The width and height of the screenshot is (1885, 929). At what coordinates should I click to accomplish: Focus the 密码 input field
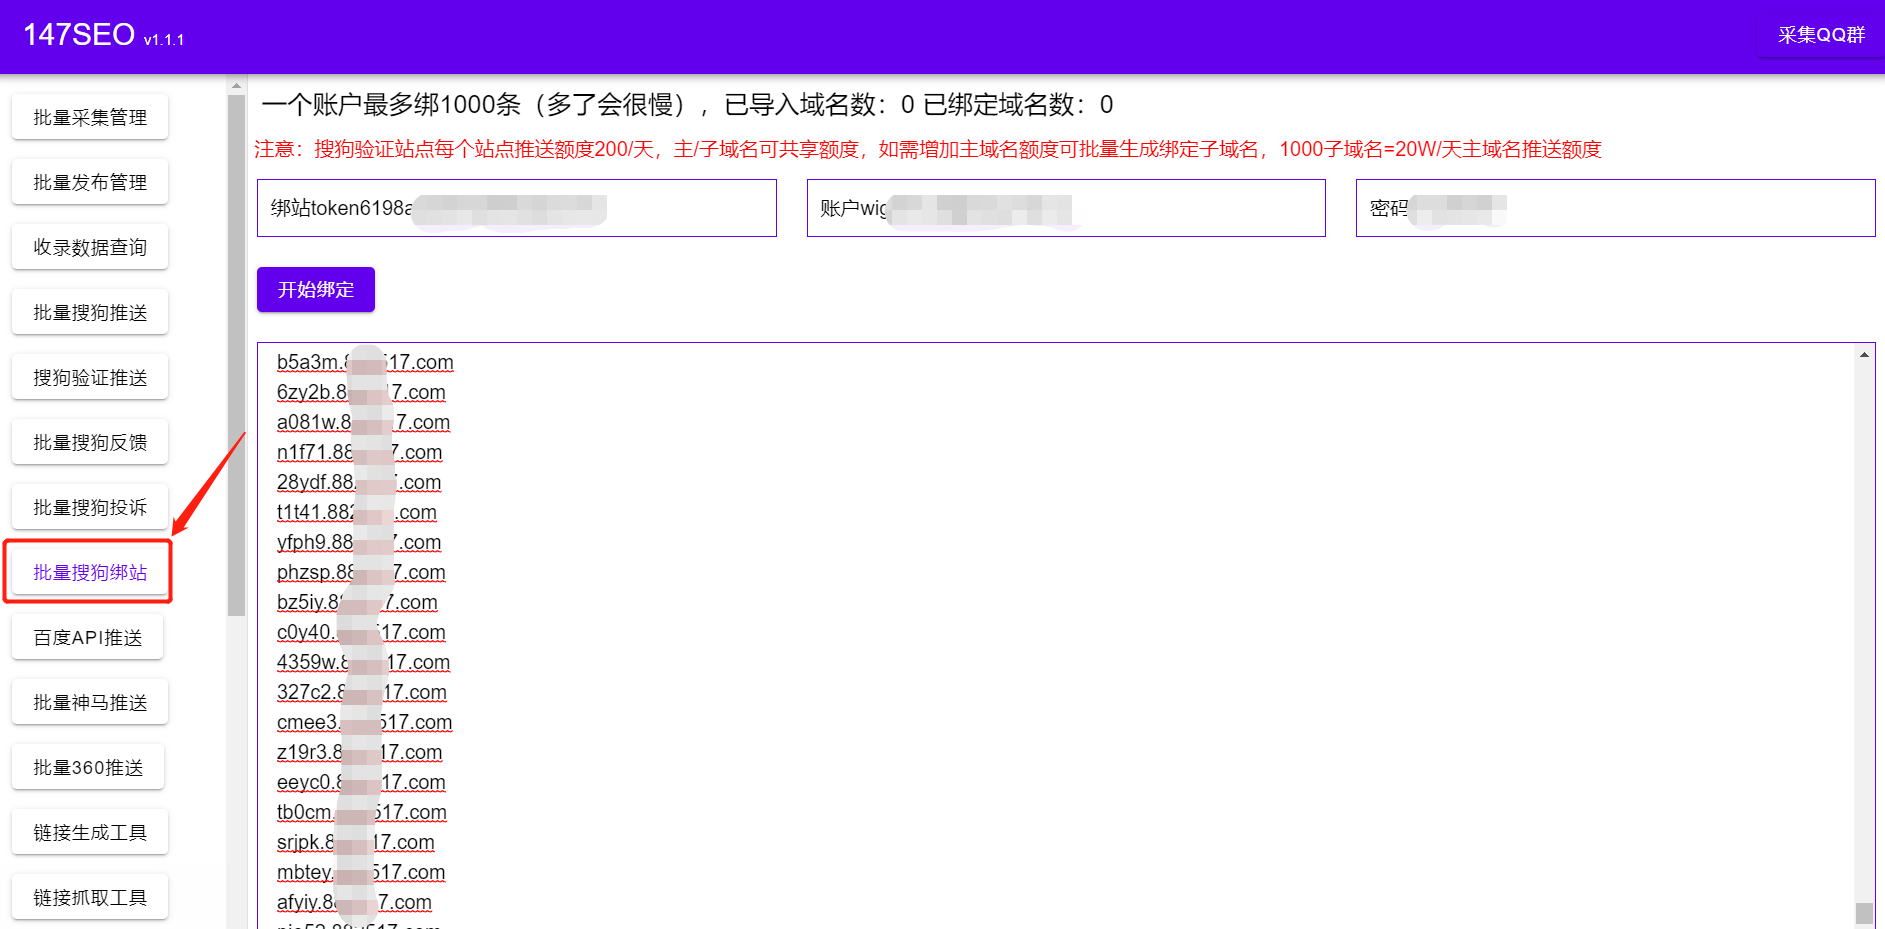pyautogui.click(x=1615, y=208)
